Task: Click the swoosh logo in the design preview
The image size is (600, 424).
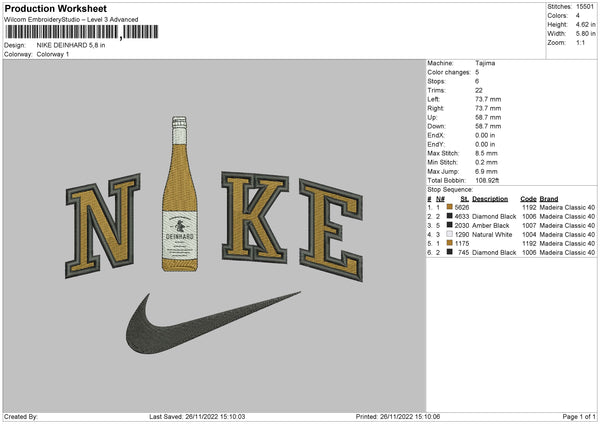Action: [213, 323]
